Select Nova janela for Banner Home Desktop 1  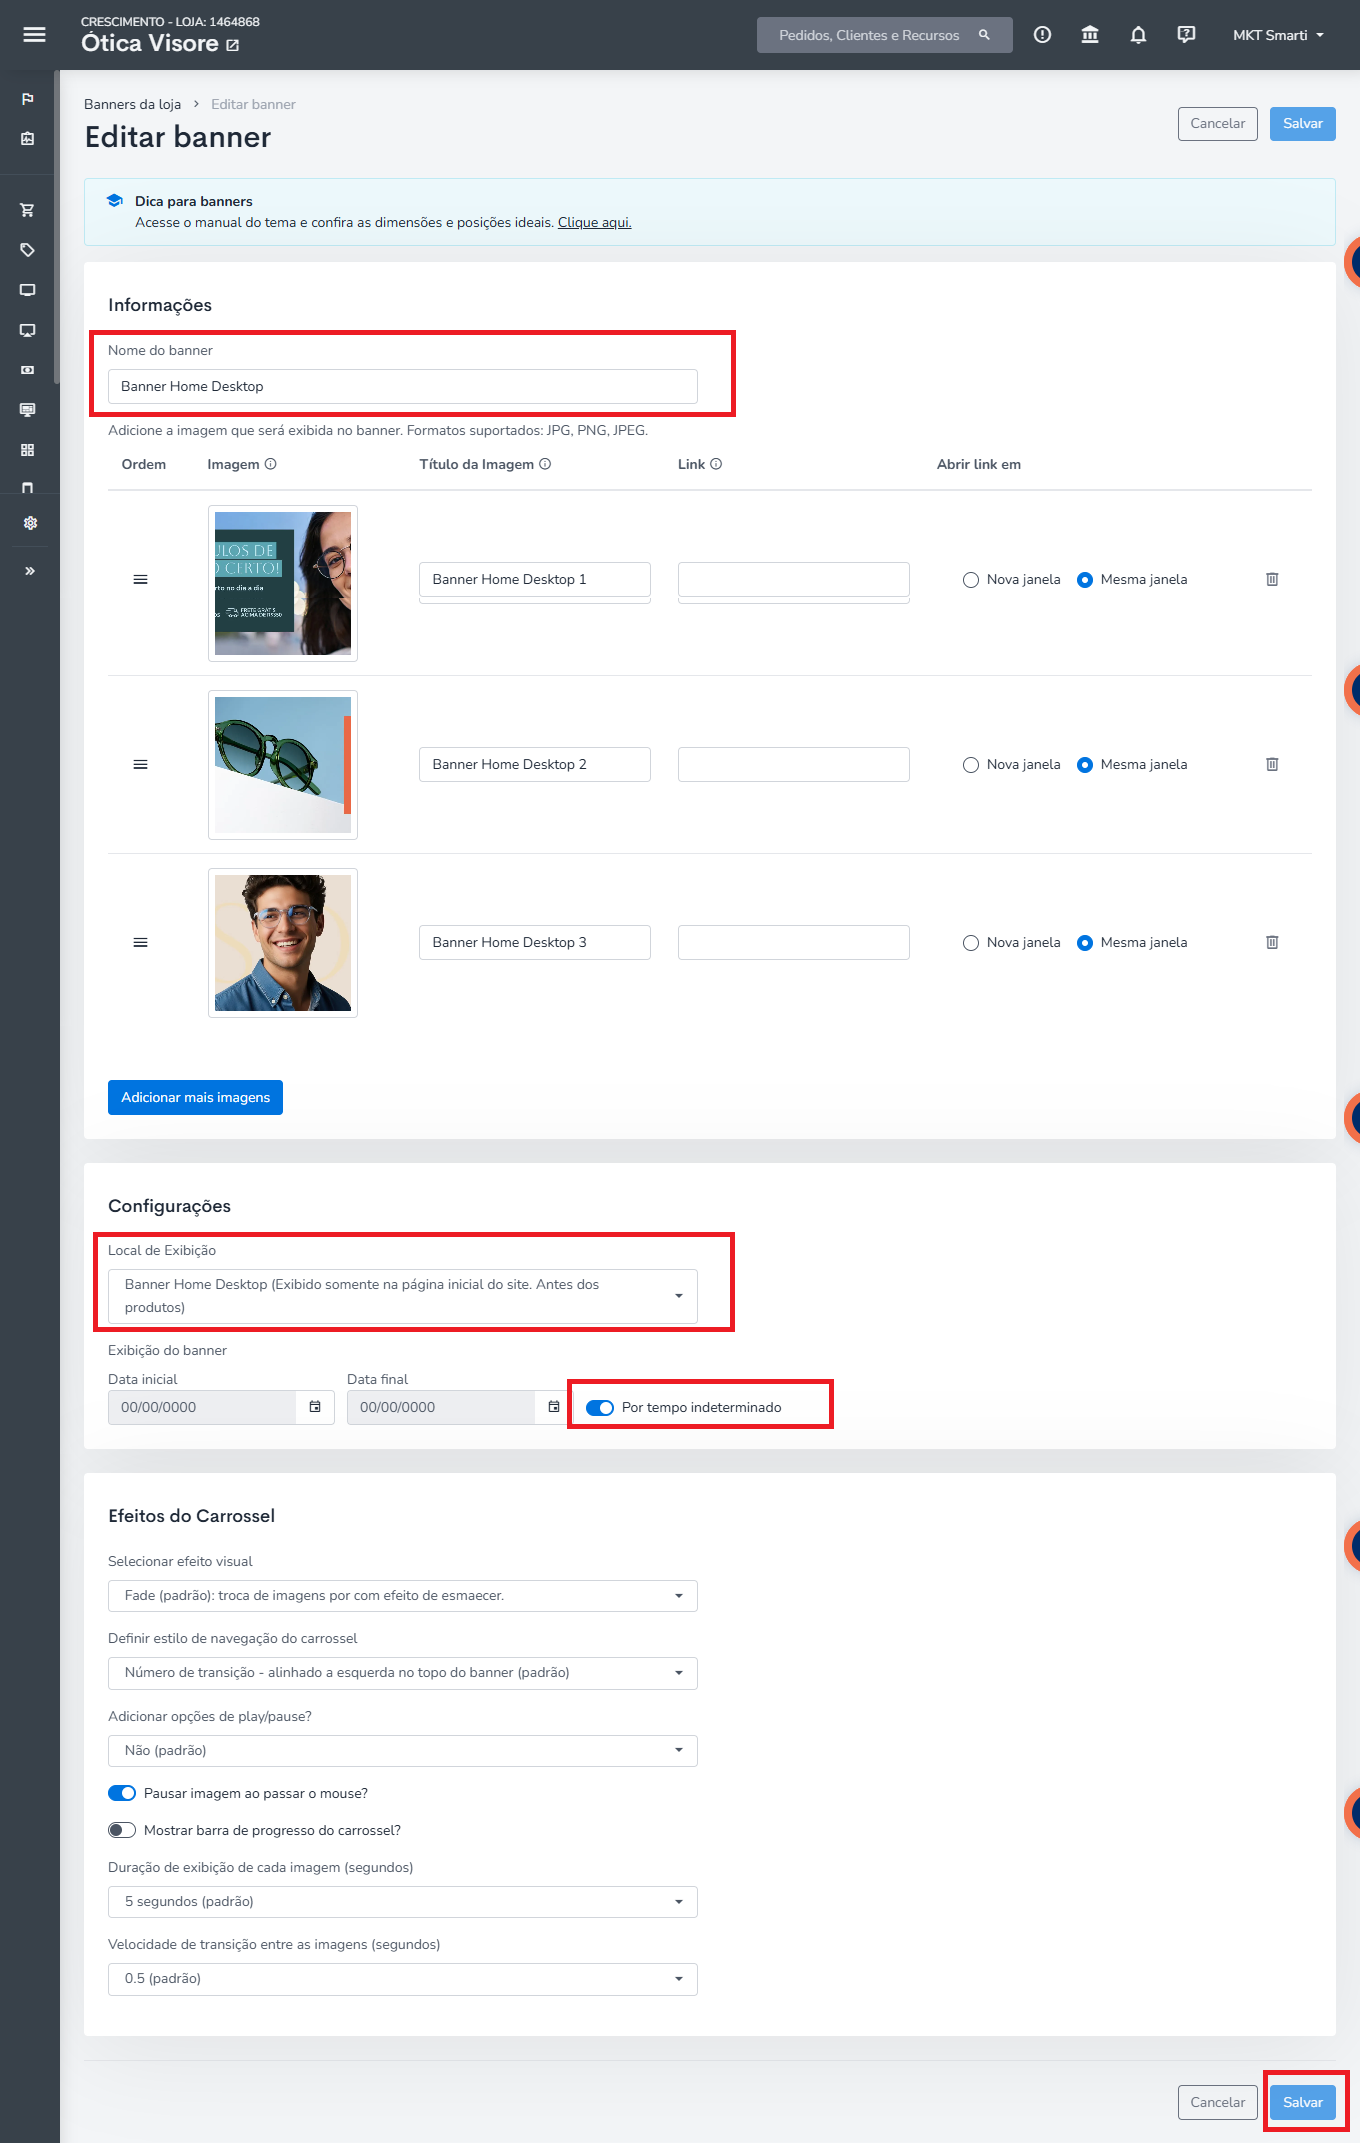970,580
